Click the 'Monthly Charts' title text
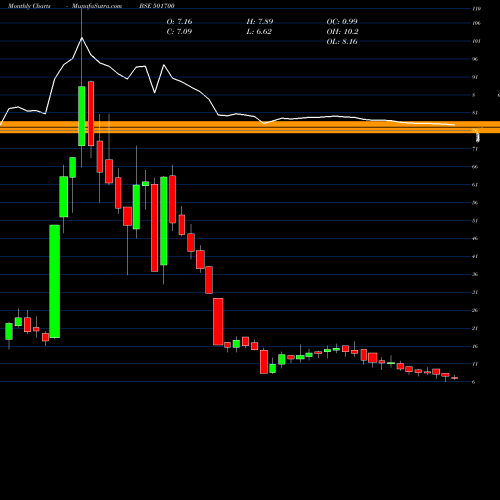500x500 pixels. click(29, 6)
